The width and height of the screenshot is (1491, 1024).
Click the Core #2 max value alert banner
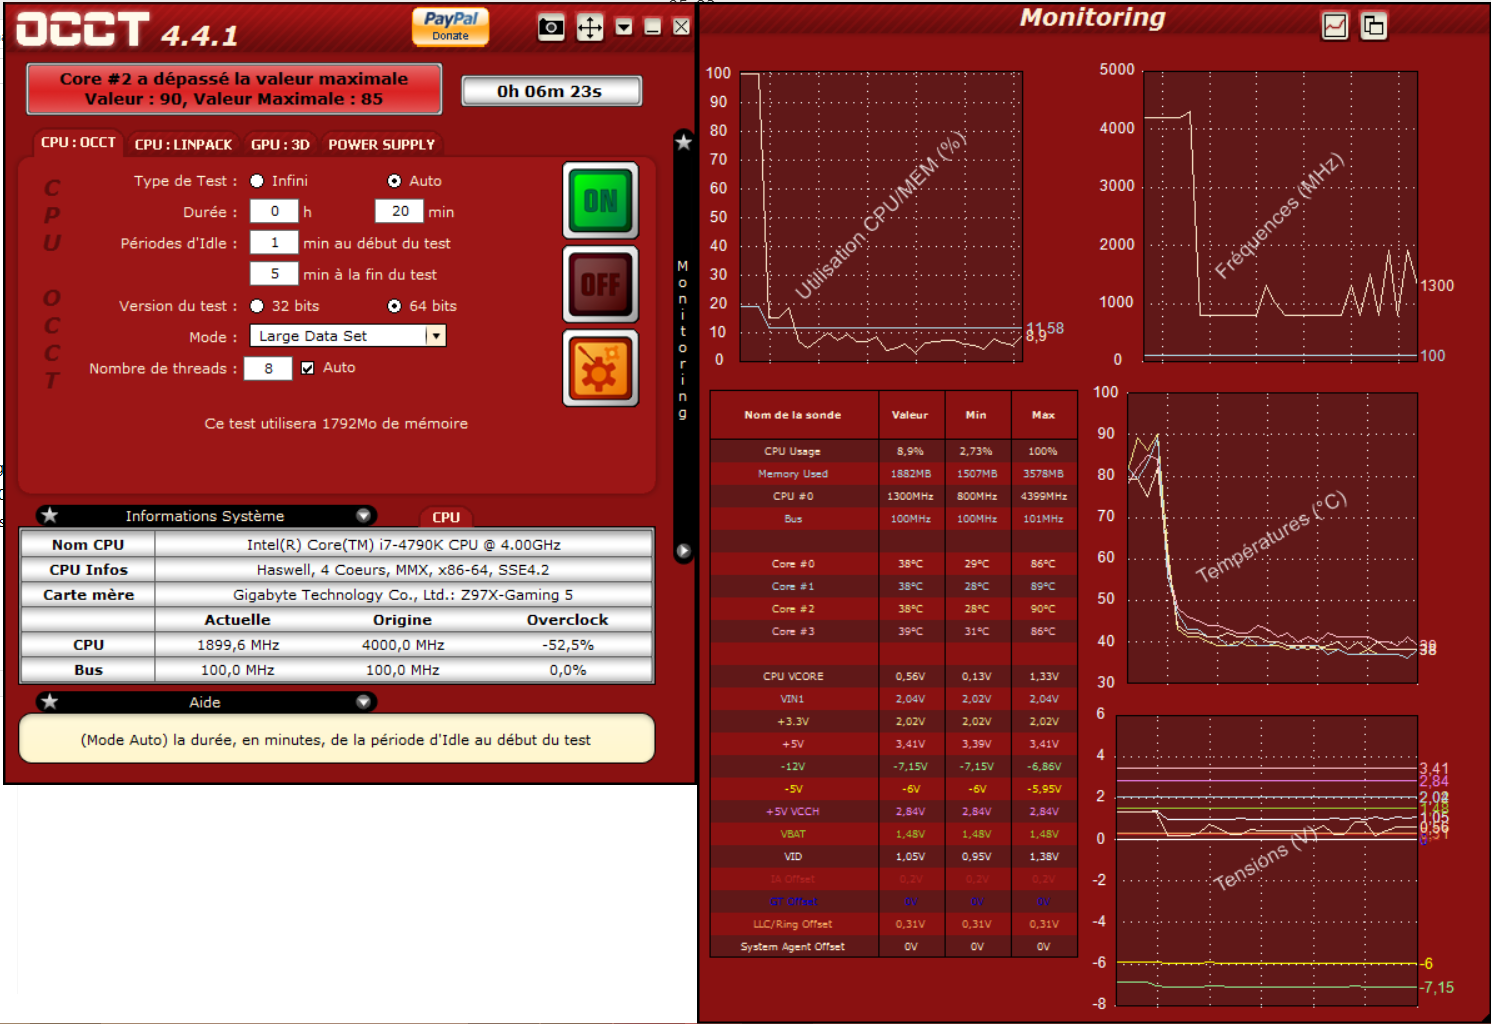234,89
